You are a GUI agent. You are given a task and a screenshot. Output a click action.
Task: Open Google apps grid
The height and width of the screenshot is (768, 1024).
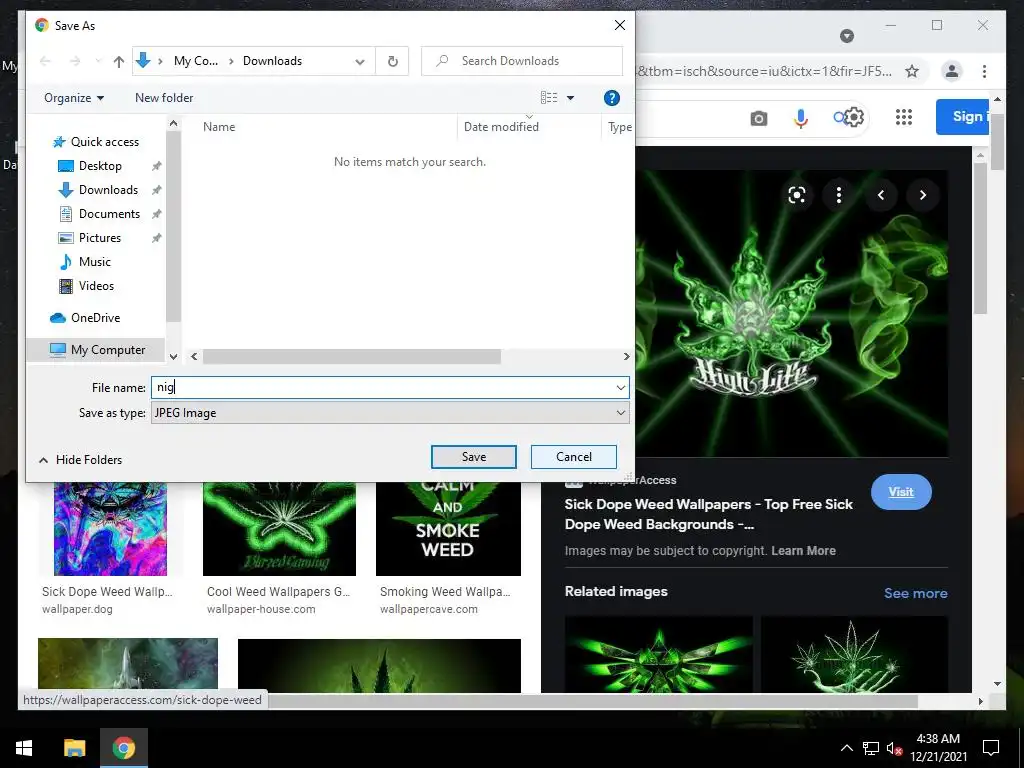pyautogui.click(x=903, y=118)
